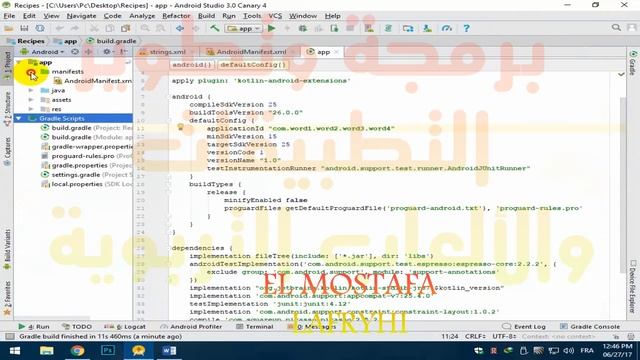The width and height of the screenshot is (640, 360).
Task: Click the defaultConfig{} breadcrumb
Action: pyautogui.click(x=253, y=64)
